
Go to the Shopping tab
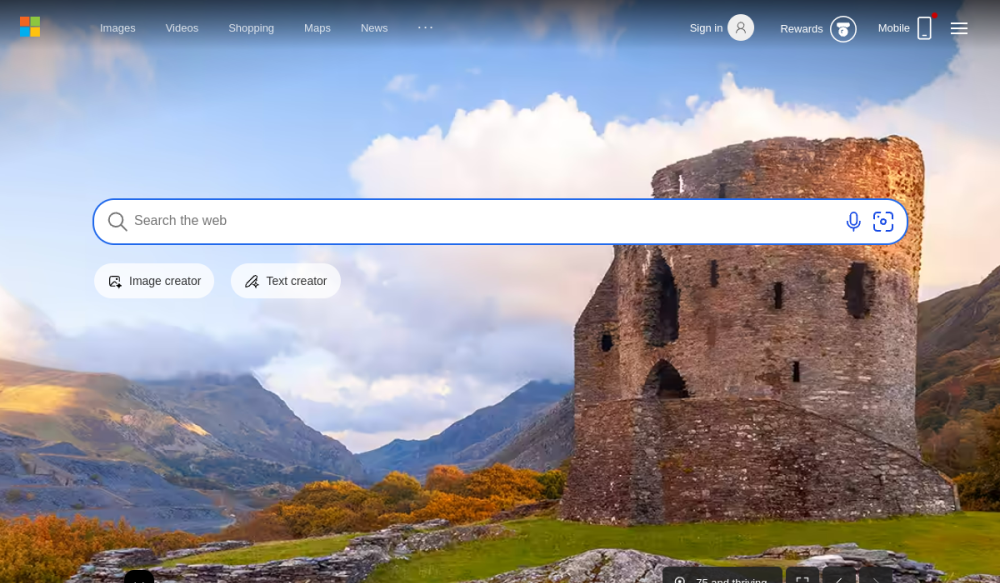coord(251,28)
